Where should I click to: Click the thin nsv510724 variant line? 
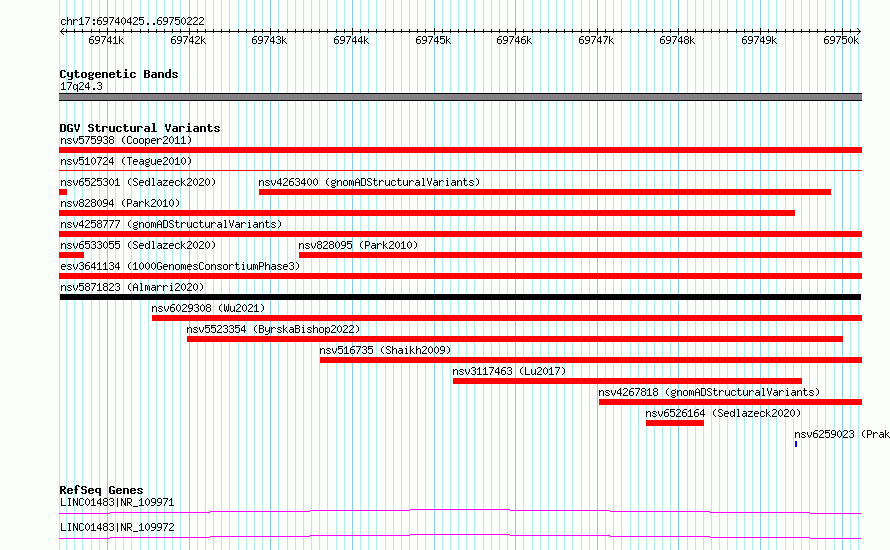tap(460, 170)
